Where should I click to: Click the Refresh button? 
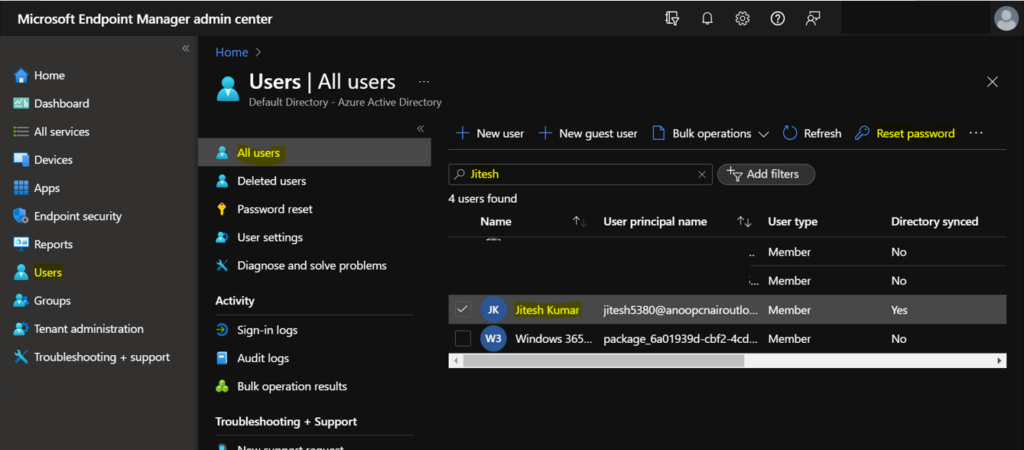pos(812,133)
